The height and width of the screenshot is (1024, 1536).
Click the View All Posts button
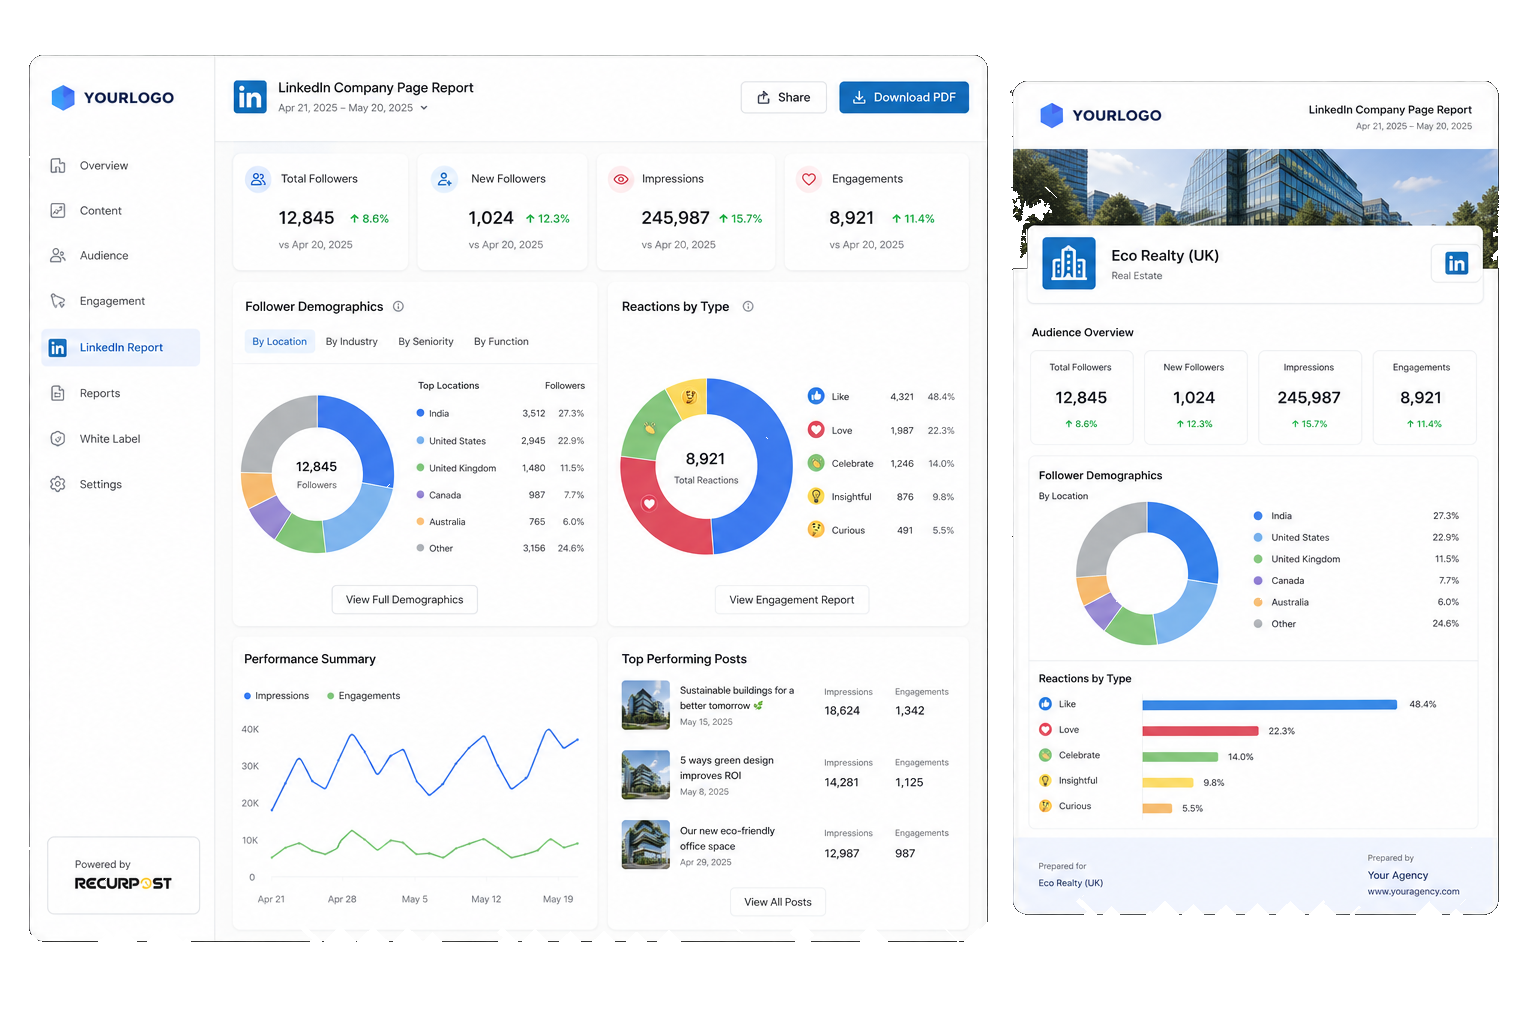[778, 902]
